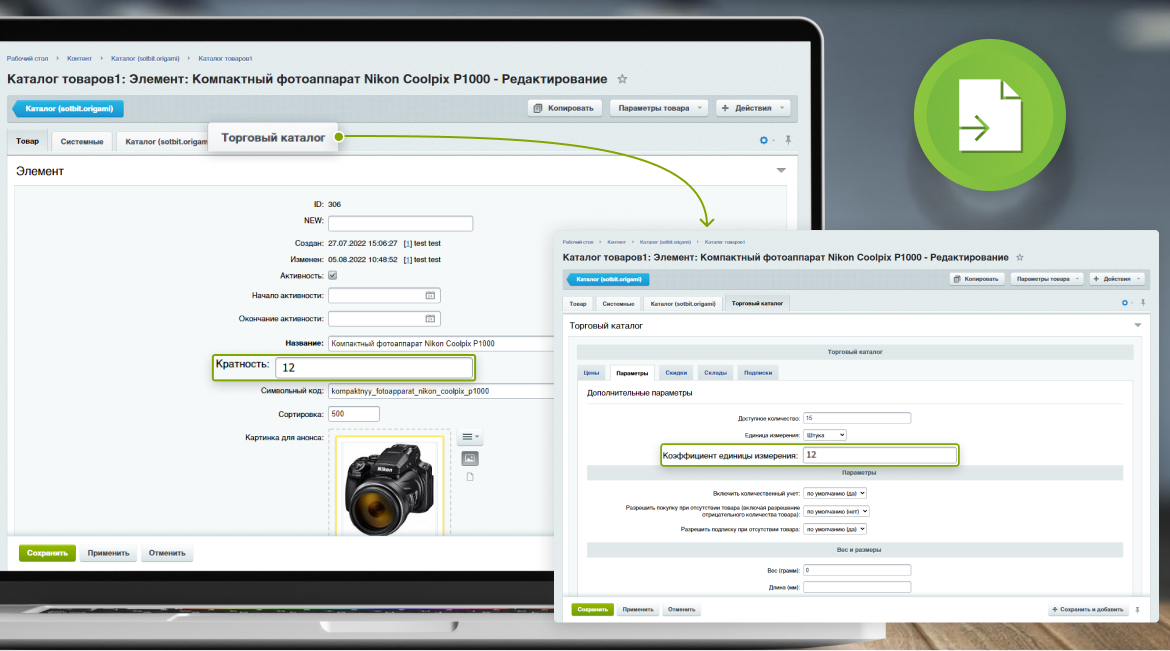Open the calendar for Окончание активности
The height and width of the screenshot is (651, 1170).
[x=431, y=319]
